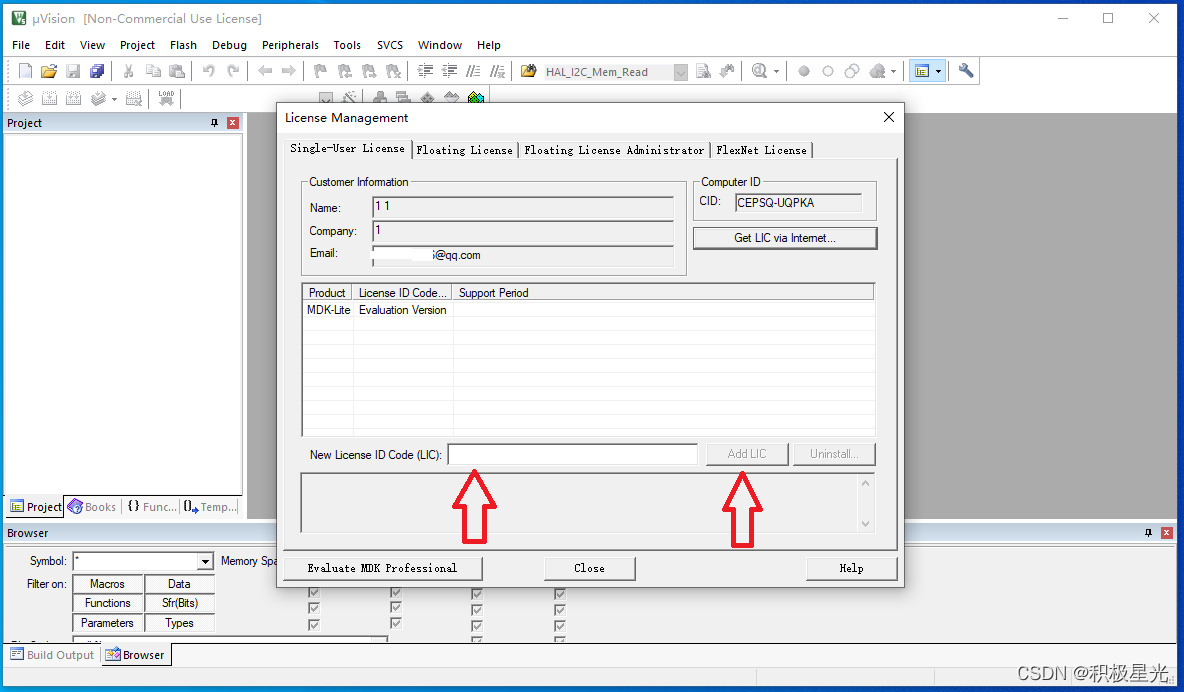This screenshot has height=692, width=1184.
Task: Open Configuration with the wrench icon
Action: tap(966, 71)
